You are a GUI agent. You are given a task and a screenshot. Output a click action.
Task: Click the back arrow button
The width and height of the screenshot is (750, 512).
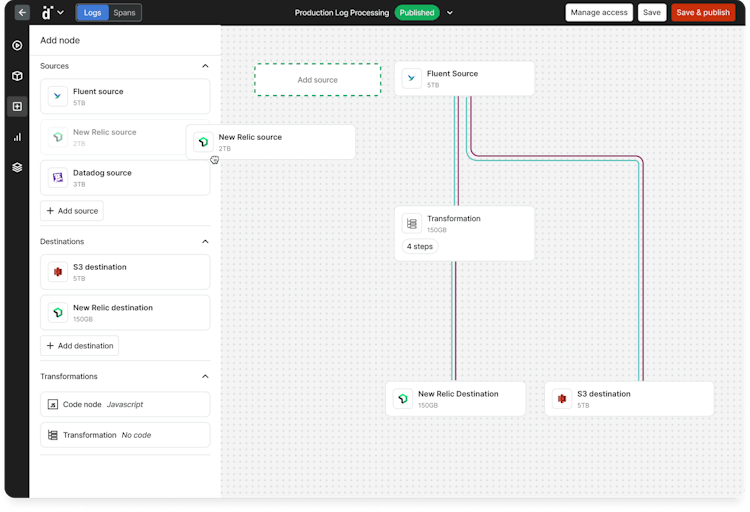(22, 12)
